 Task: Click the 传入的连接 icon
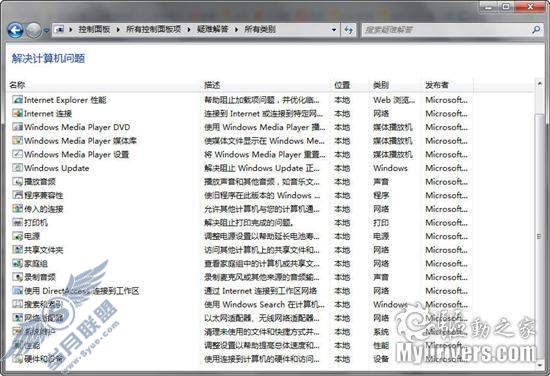click(17, 209)
